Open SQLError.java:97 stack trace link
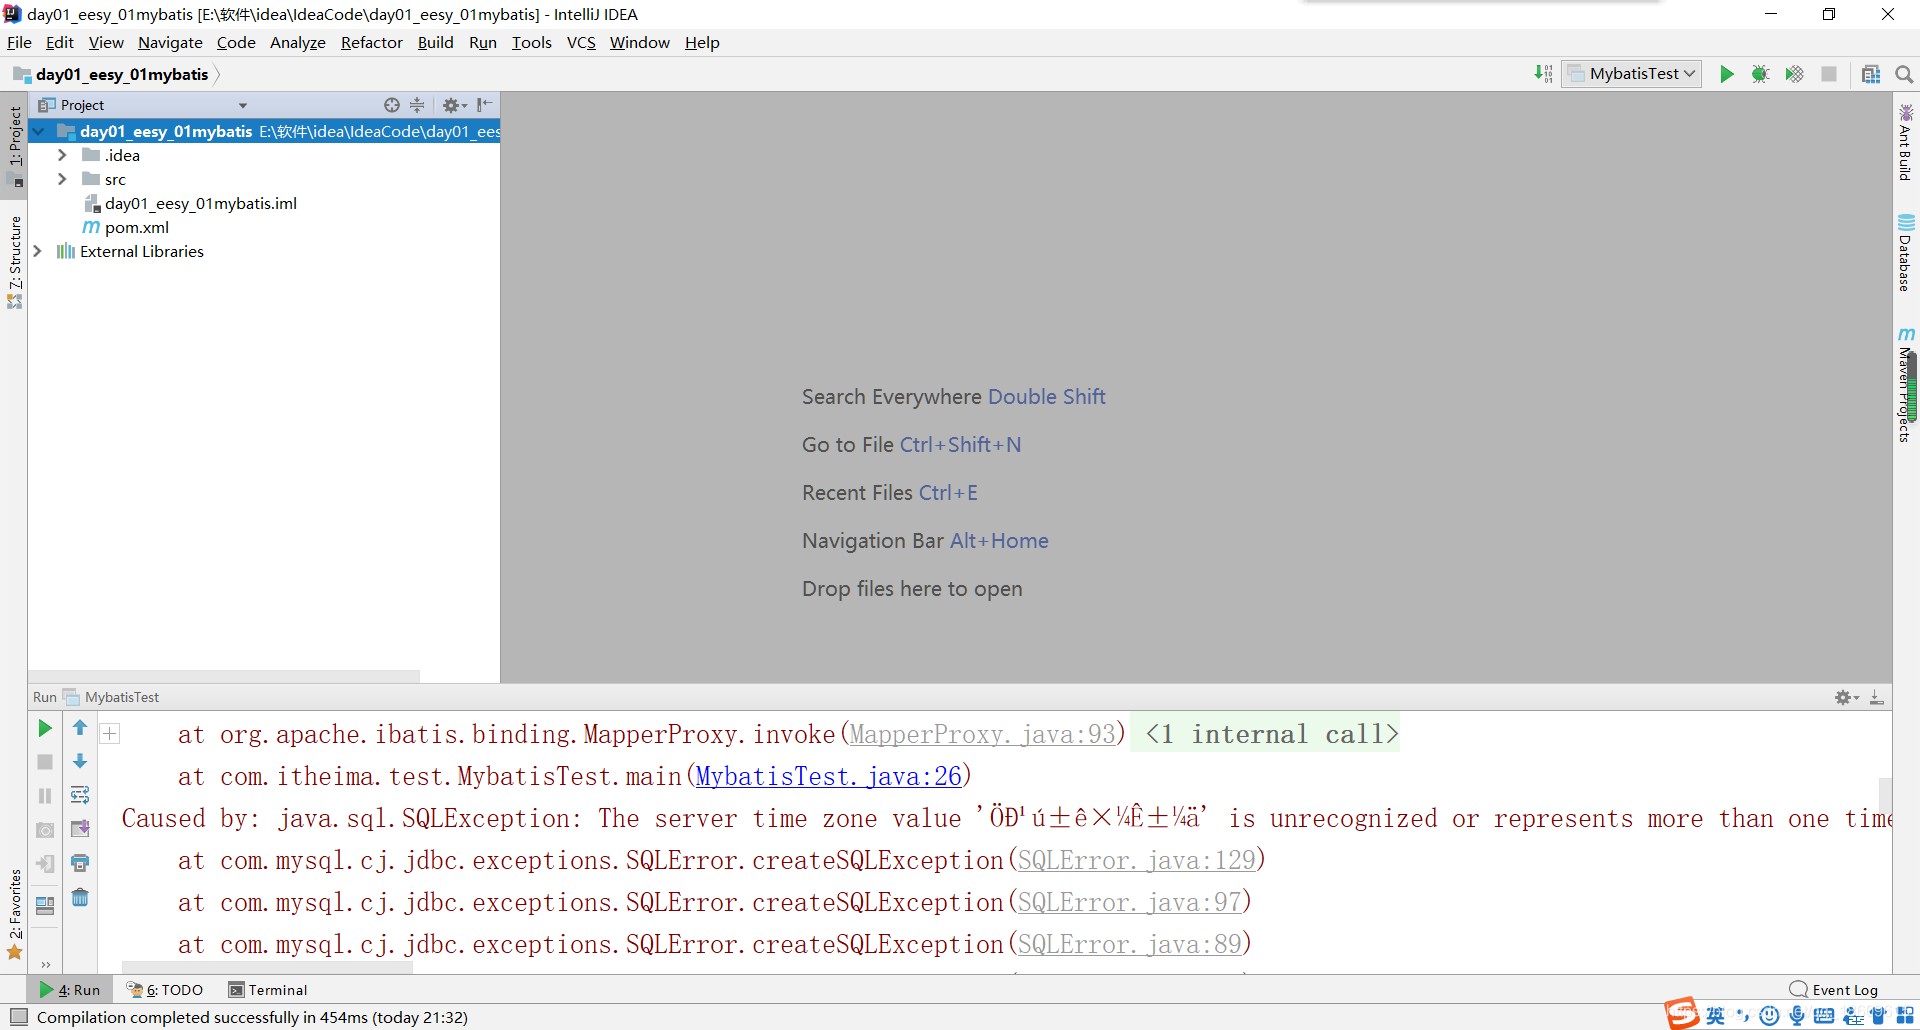 [x=1129, y=902]
